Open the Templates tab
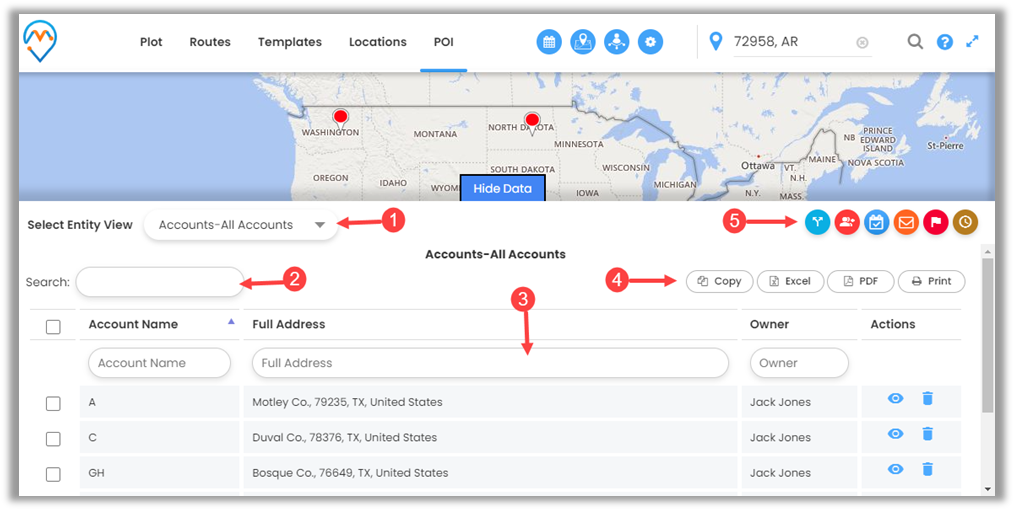The image size is (1015, 511). click(290, 42)
